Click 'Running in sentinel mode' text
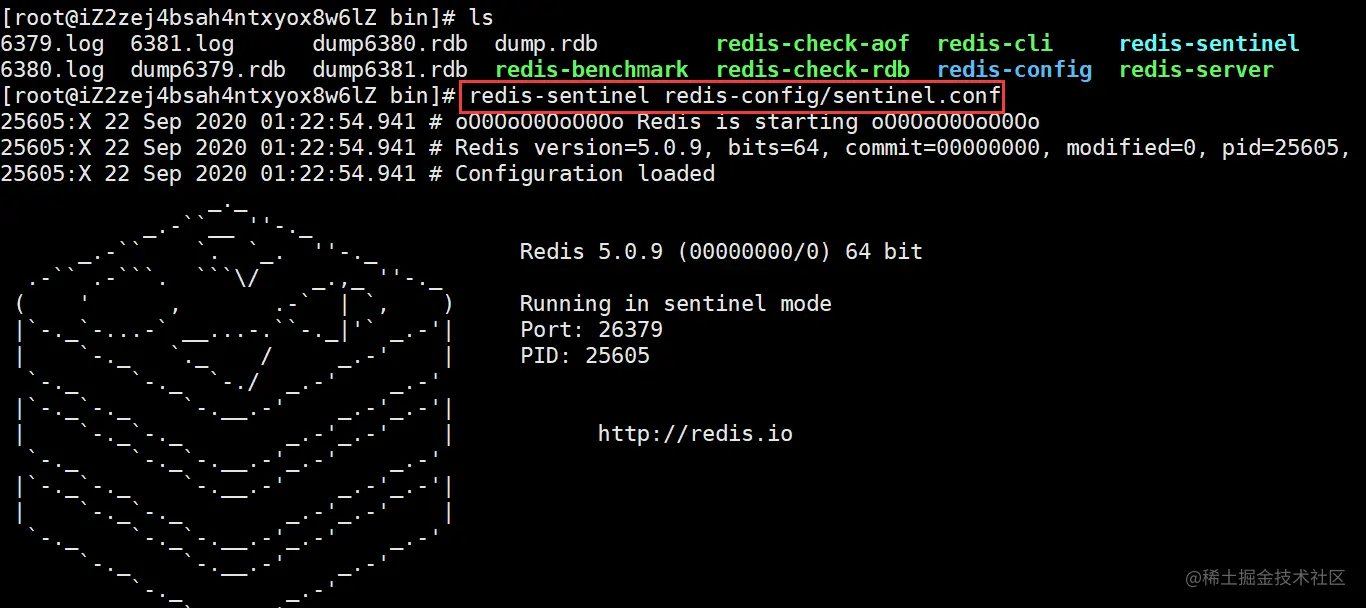Image resolution: width=1366 pixels, height=608 pixels. coord(676,304)
